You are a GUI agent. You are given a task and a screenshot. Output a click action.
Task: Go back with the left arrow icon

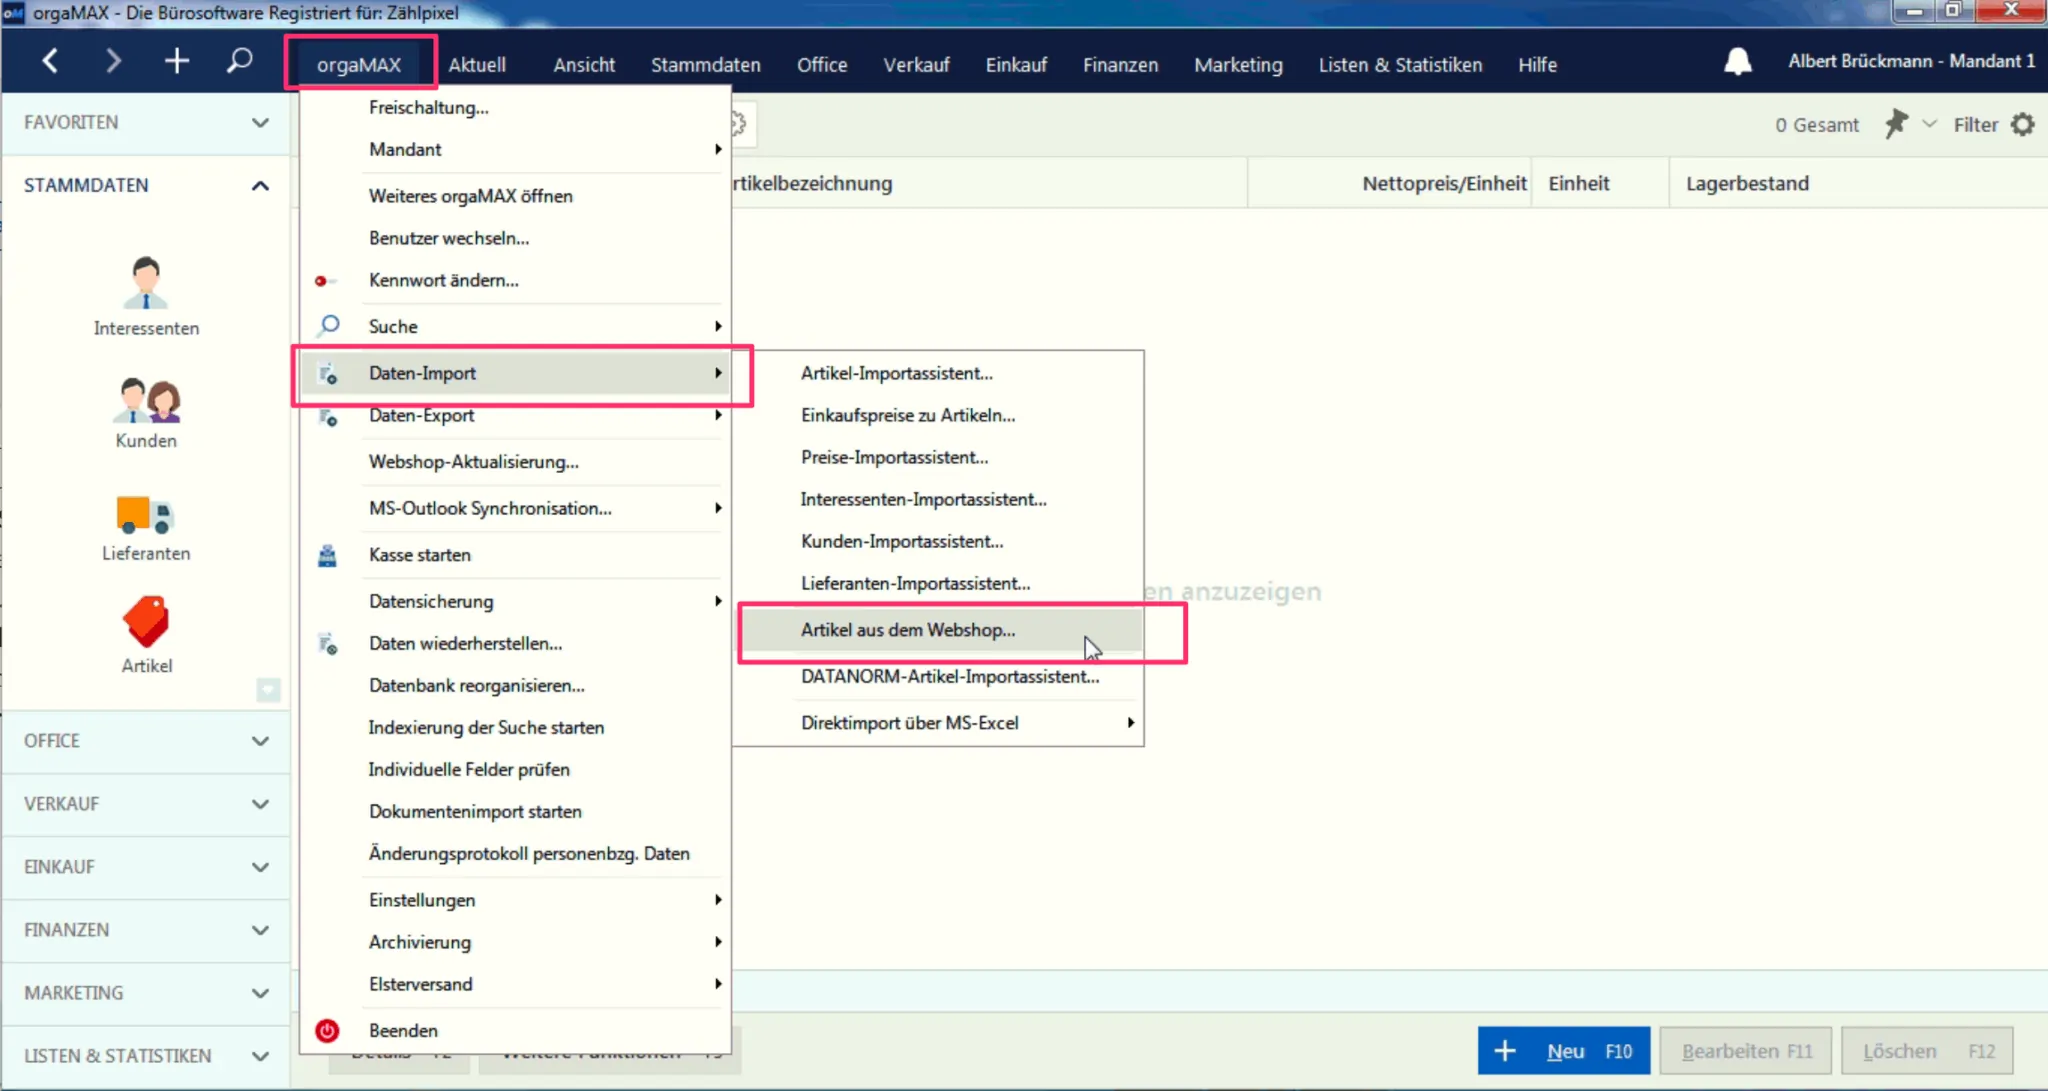click(49, 61)
